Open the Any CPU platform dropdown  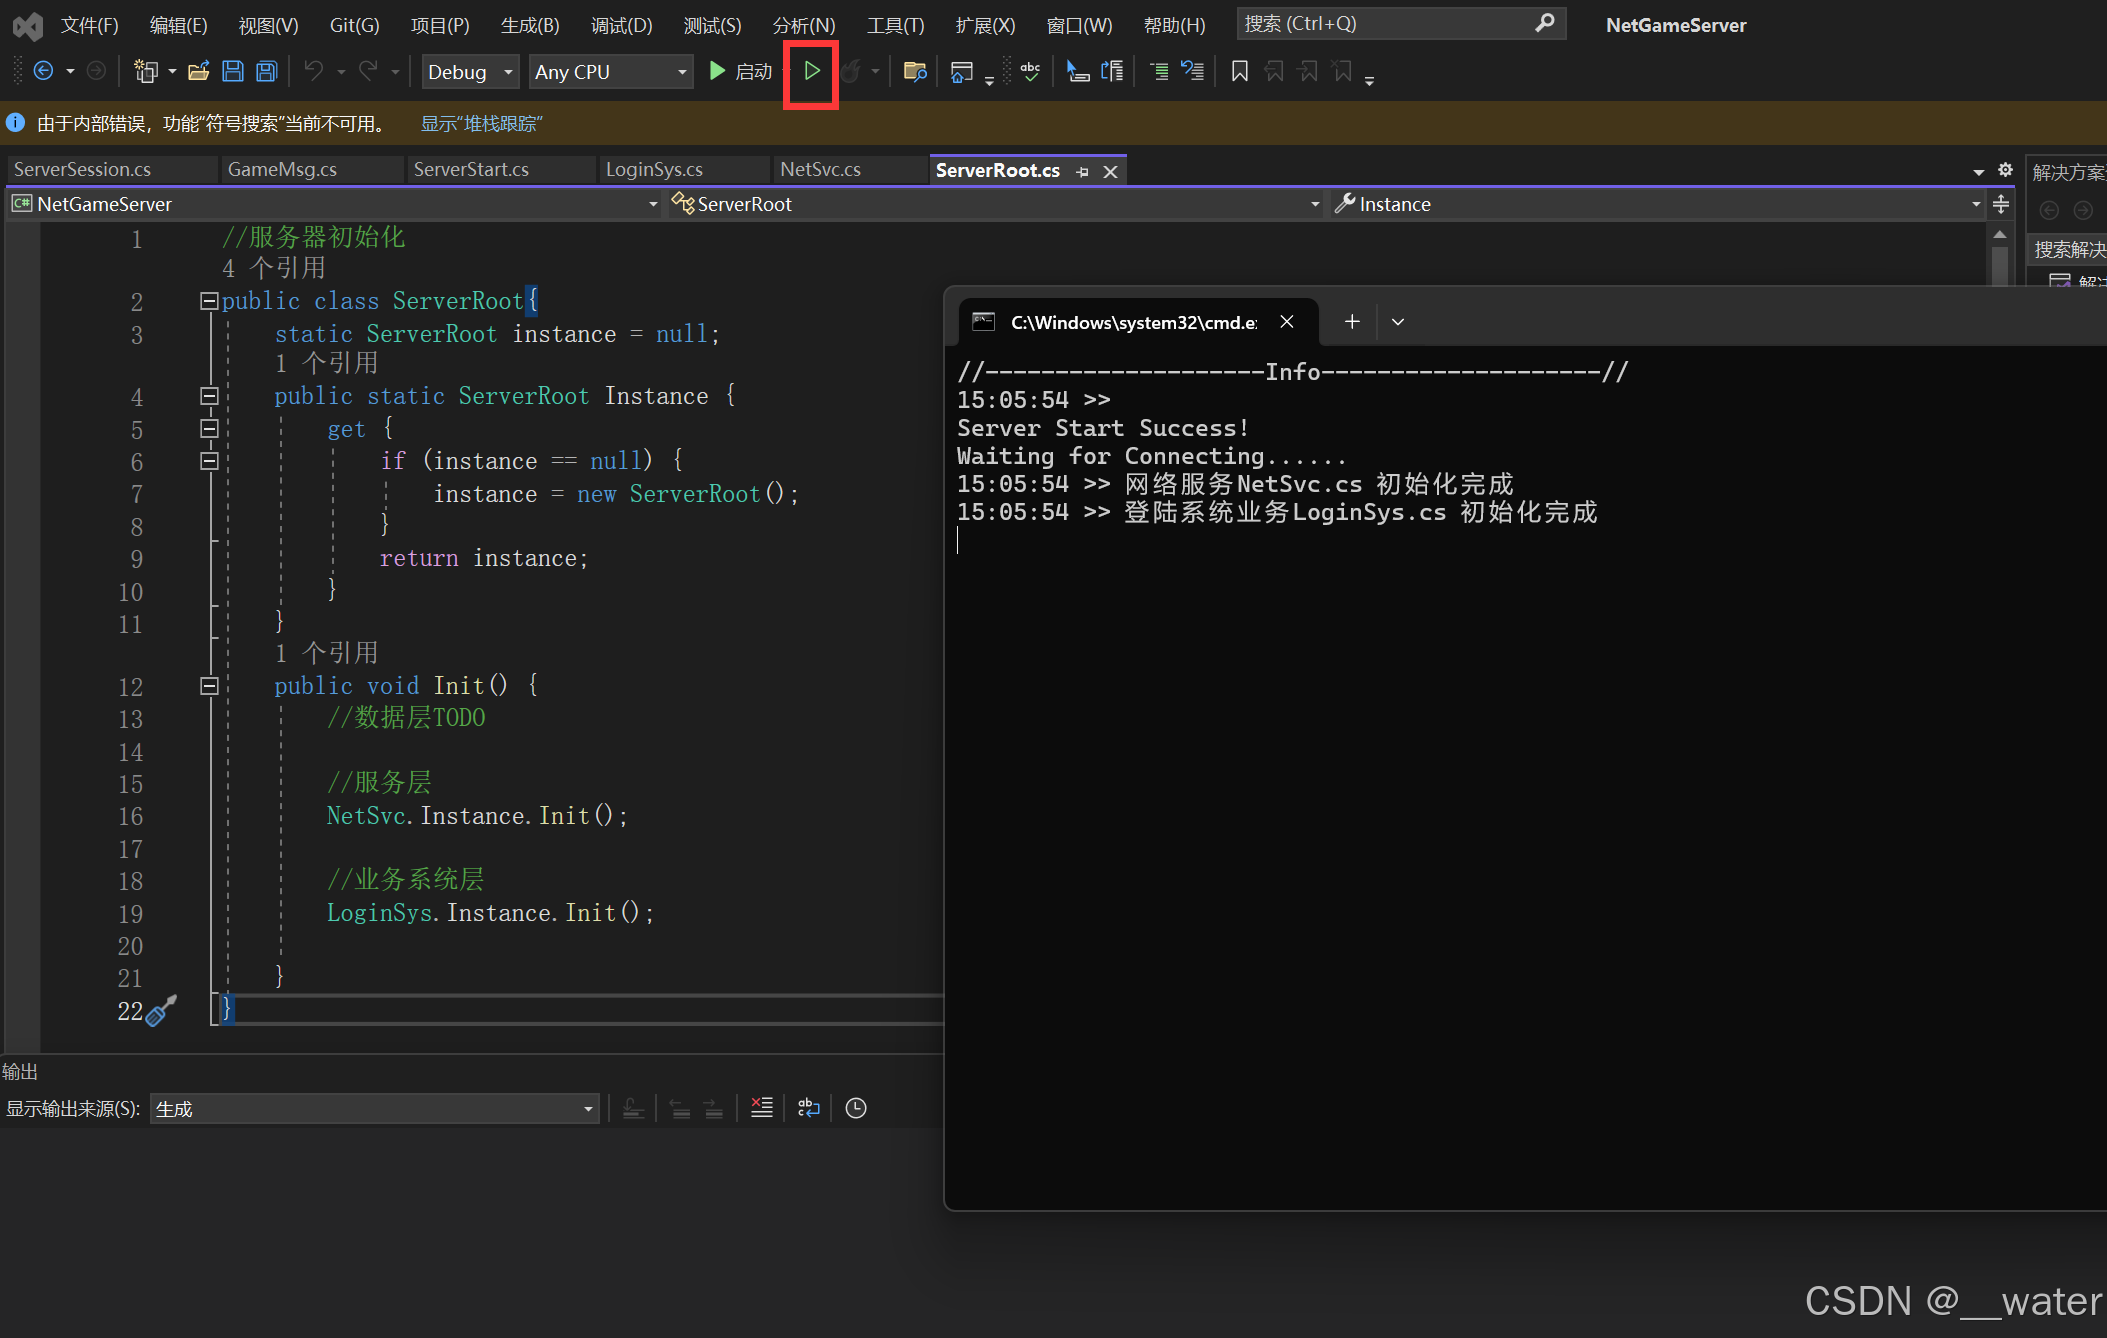[610, 72]
